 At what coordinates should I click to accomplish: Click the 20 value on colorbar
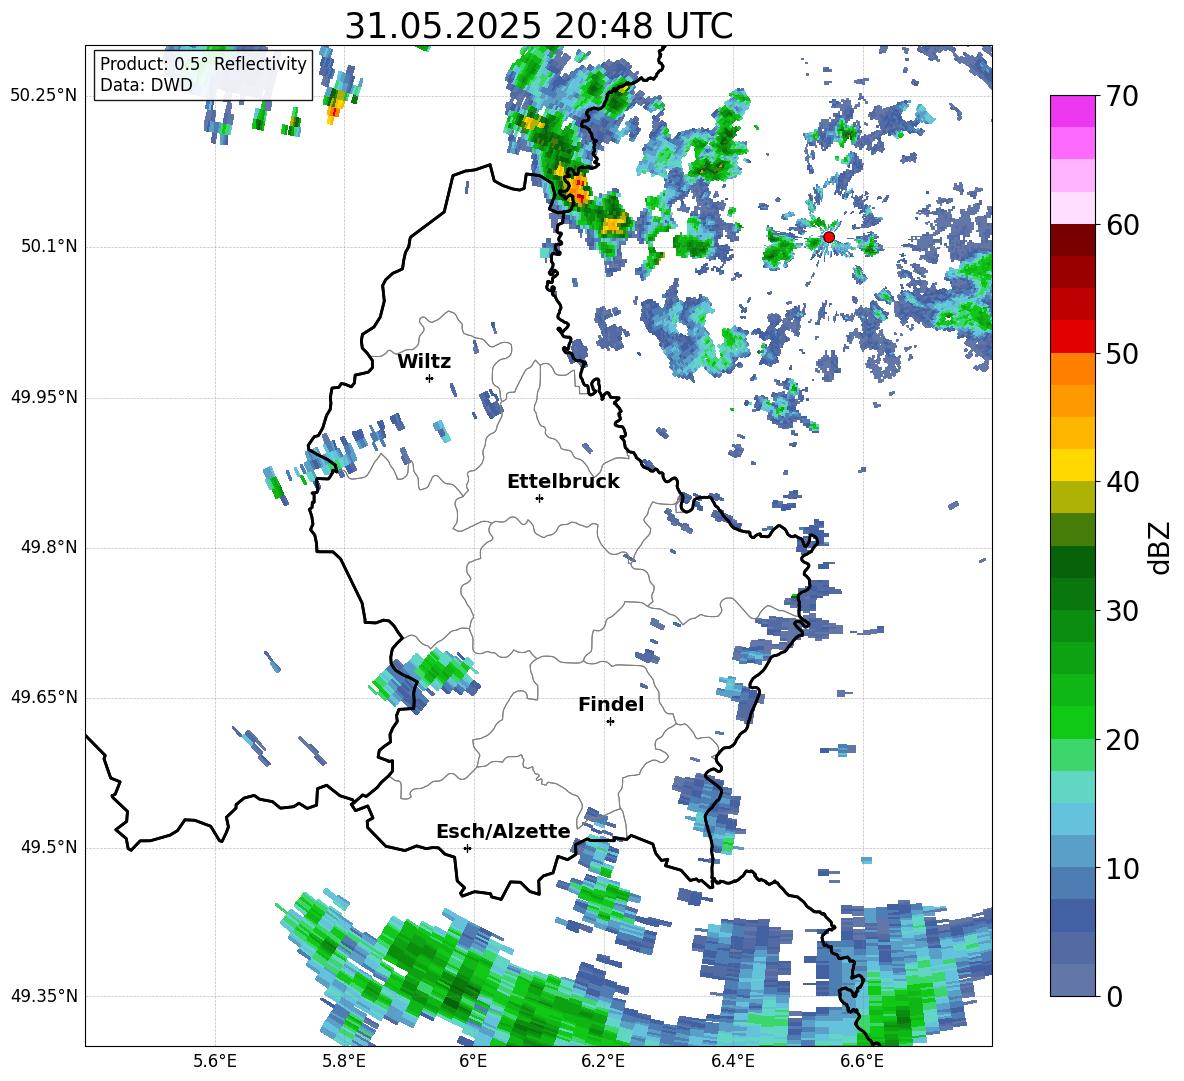click(1121, 739)
